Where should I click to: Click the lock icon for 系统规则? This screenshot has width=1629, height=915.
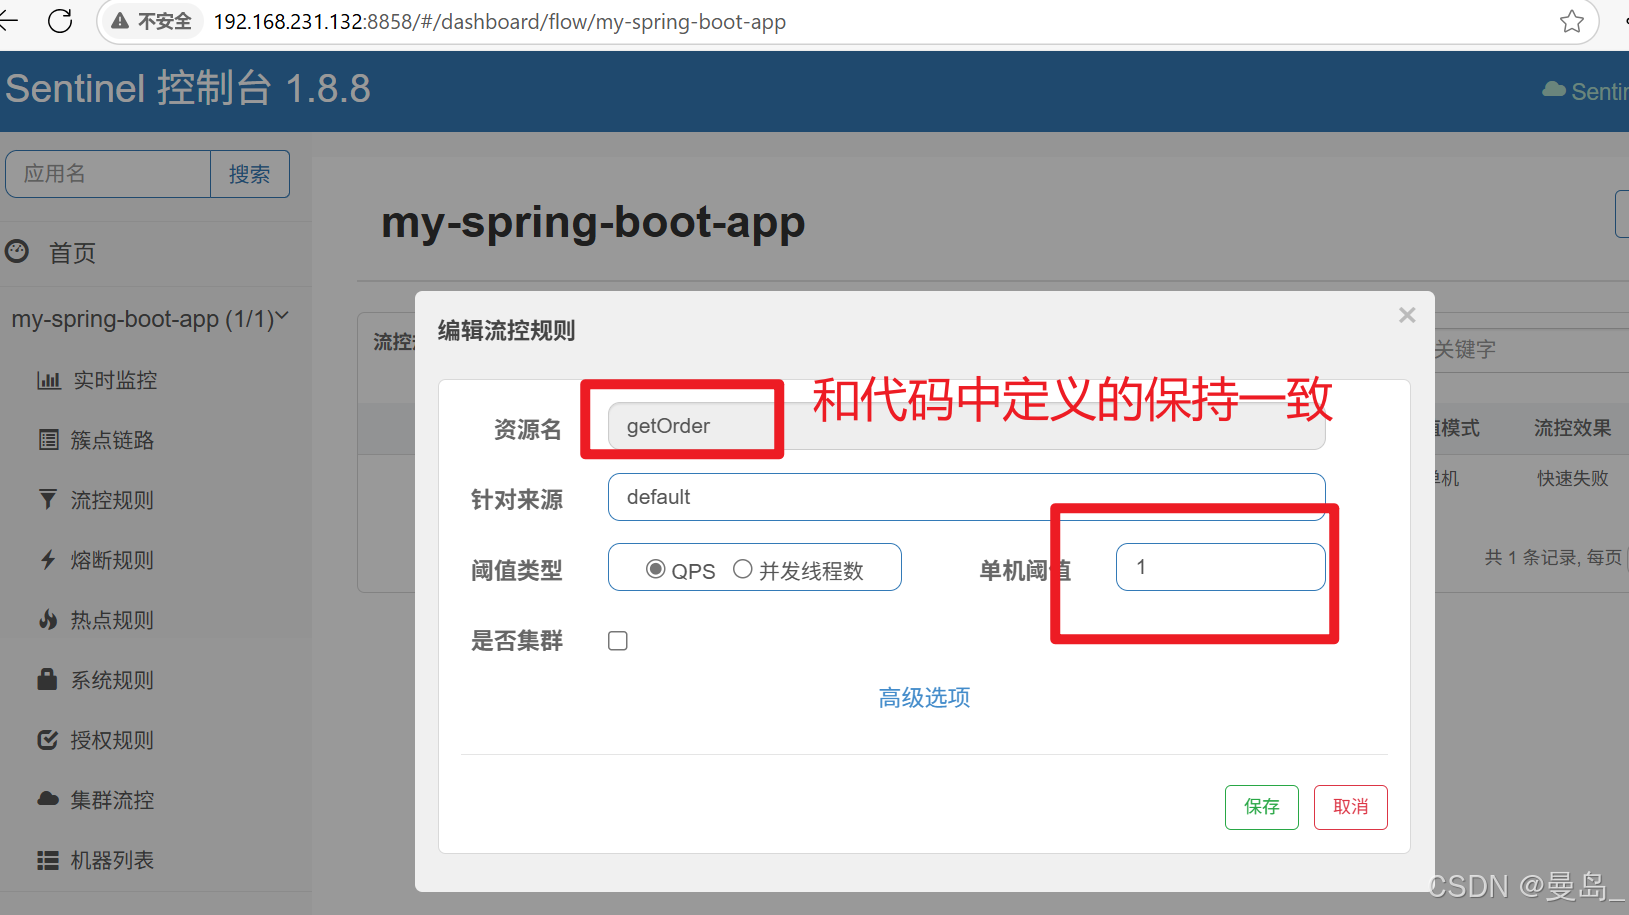pyautogui.click(x=47, y=679)
